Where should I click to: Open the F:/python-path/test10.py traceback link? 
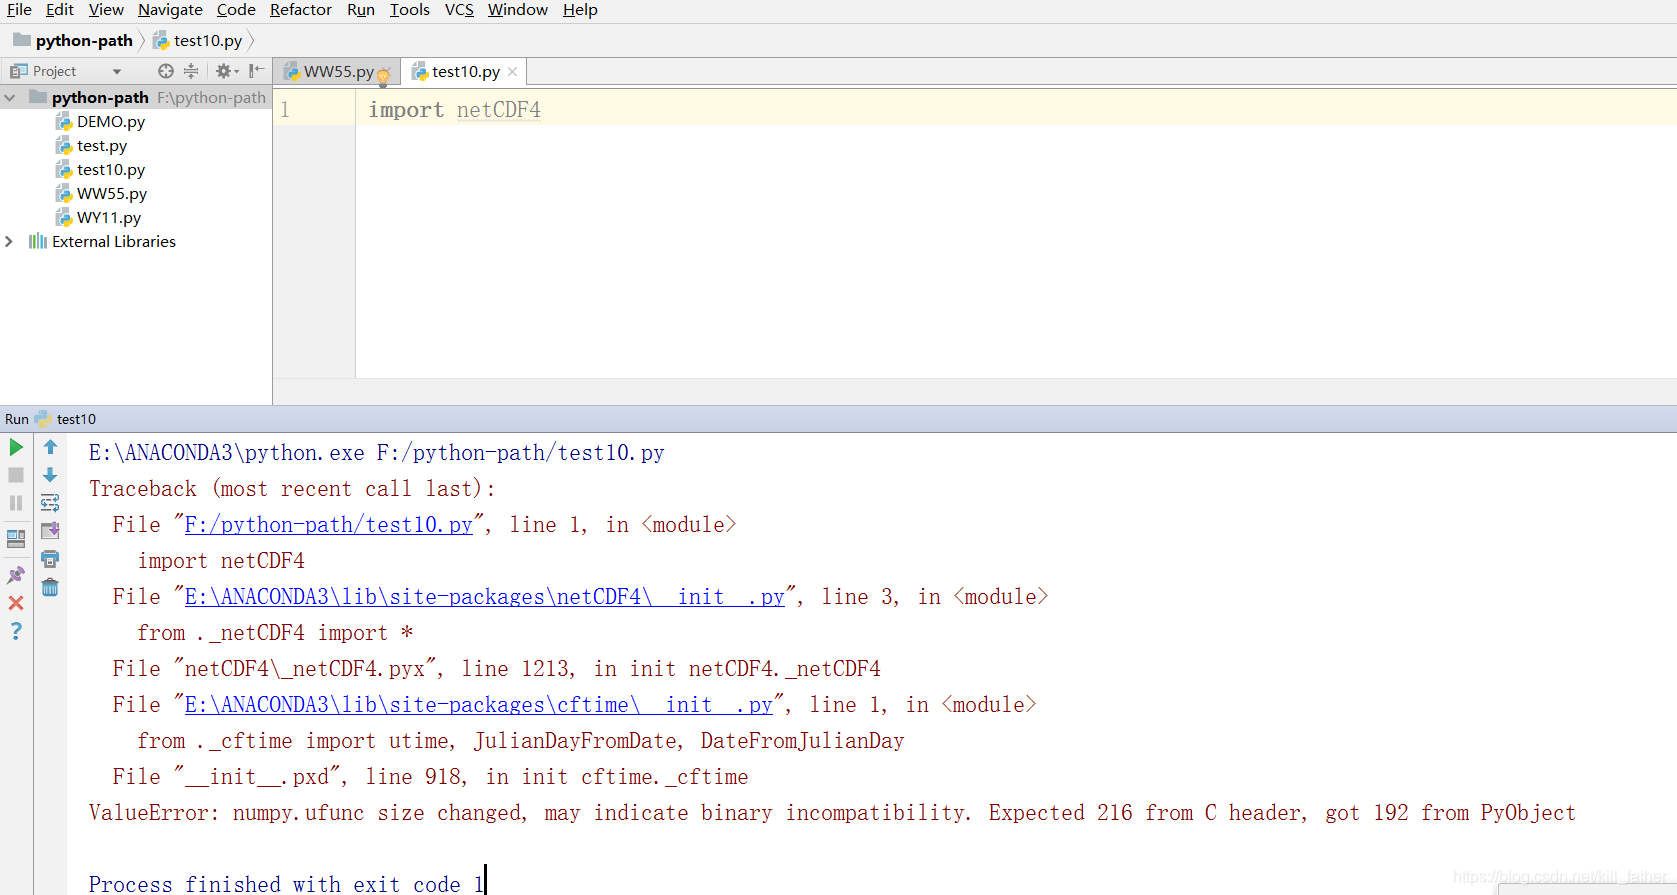(x=329, y=525)
